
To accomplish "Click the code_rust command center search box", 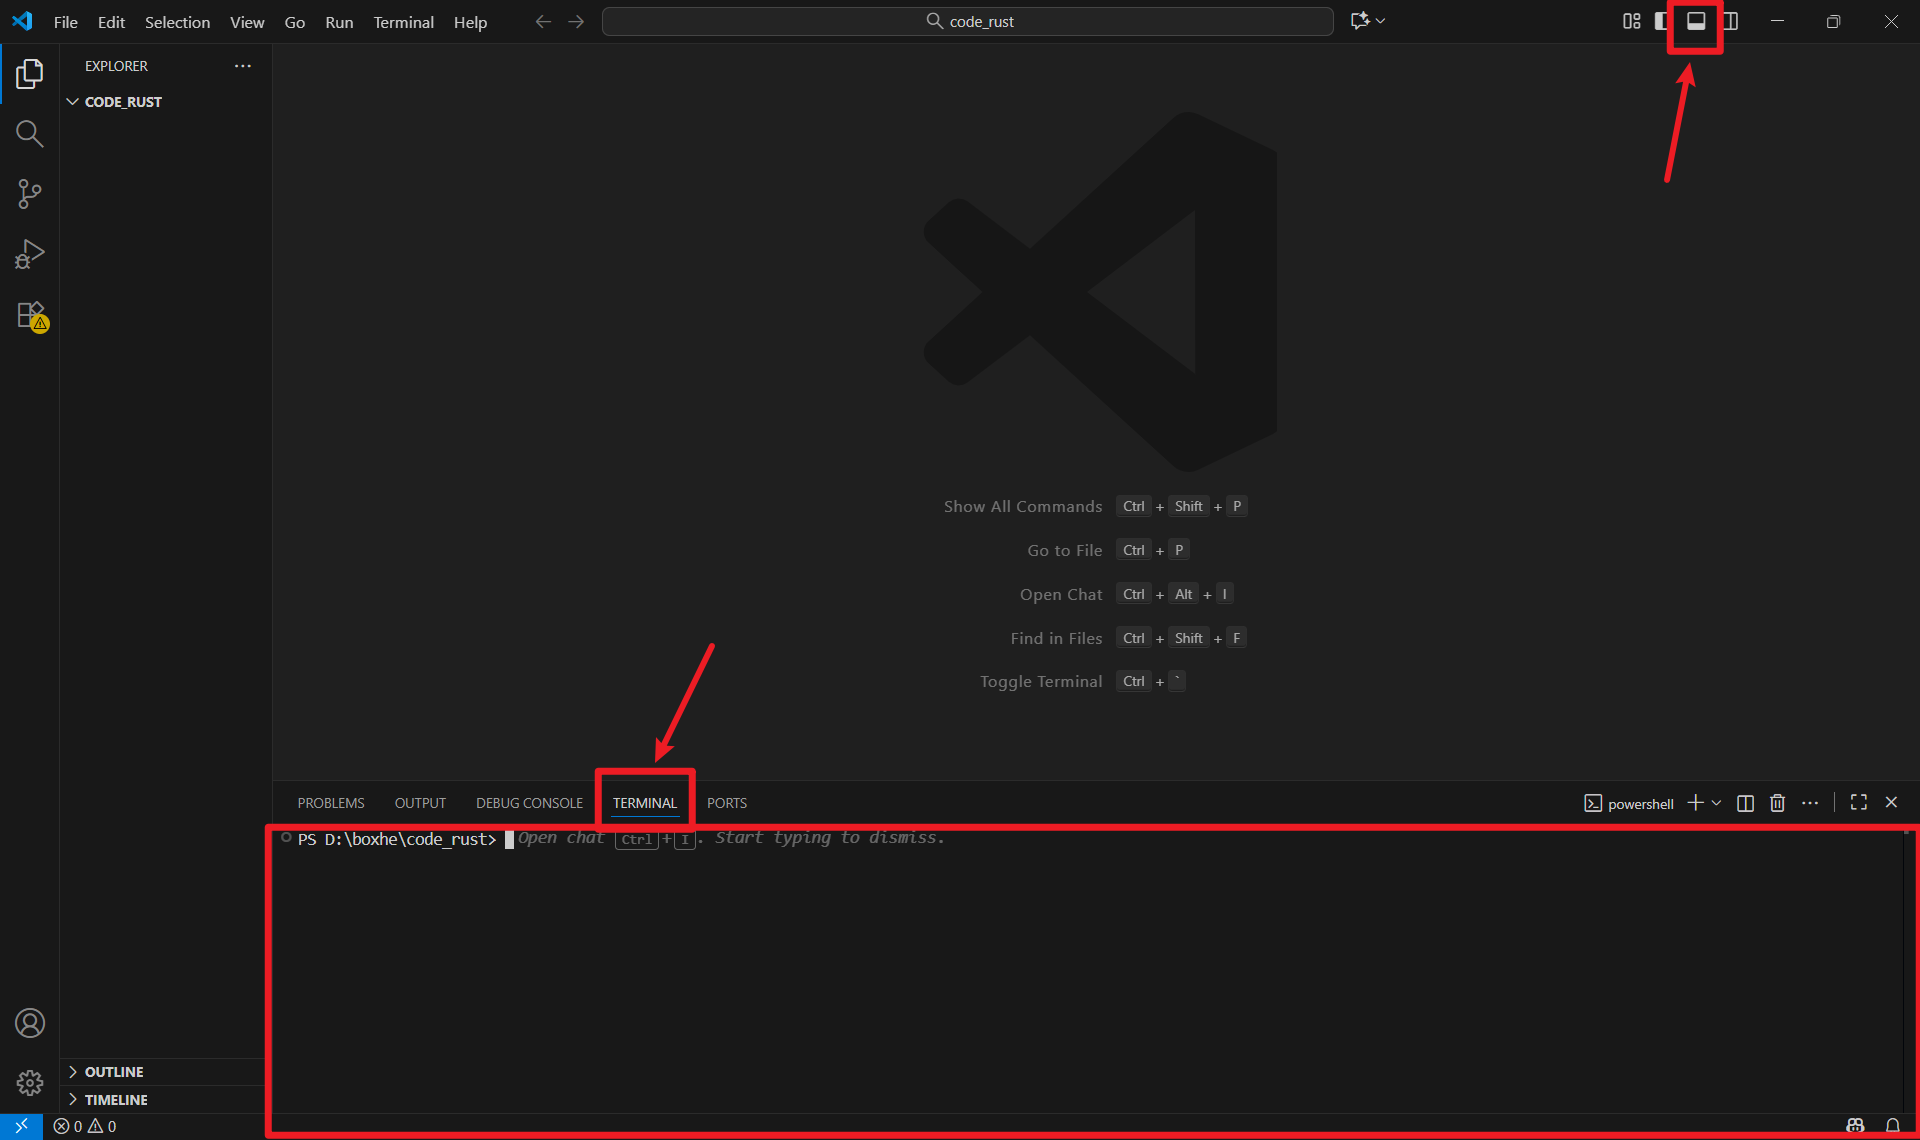I will point(967,21).
